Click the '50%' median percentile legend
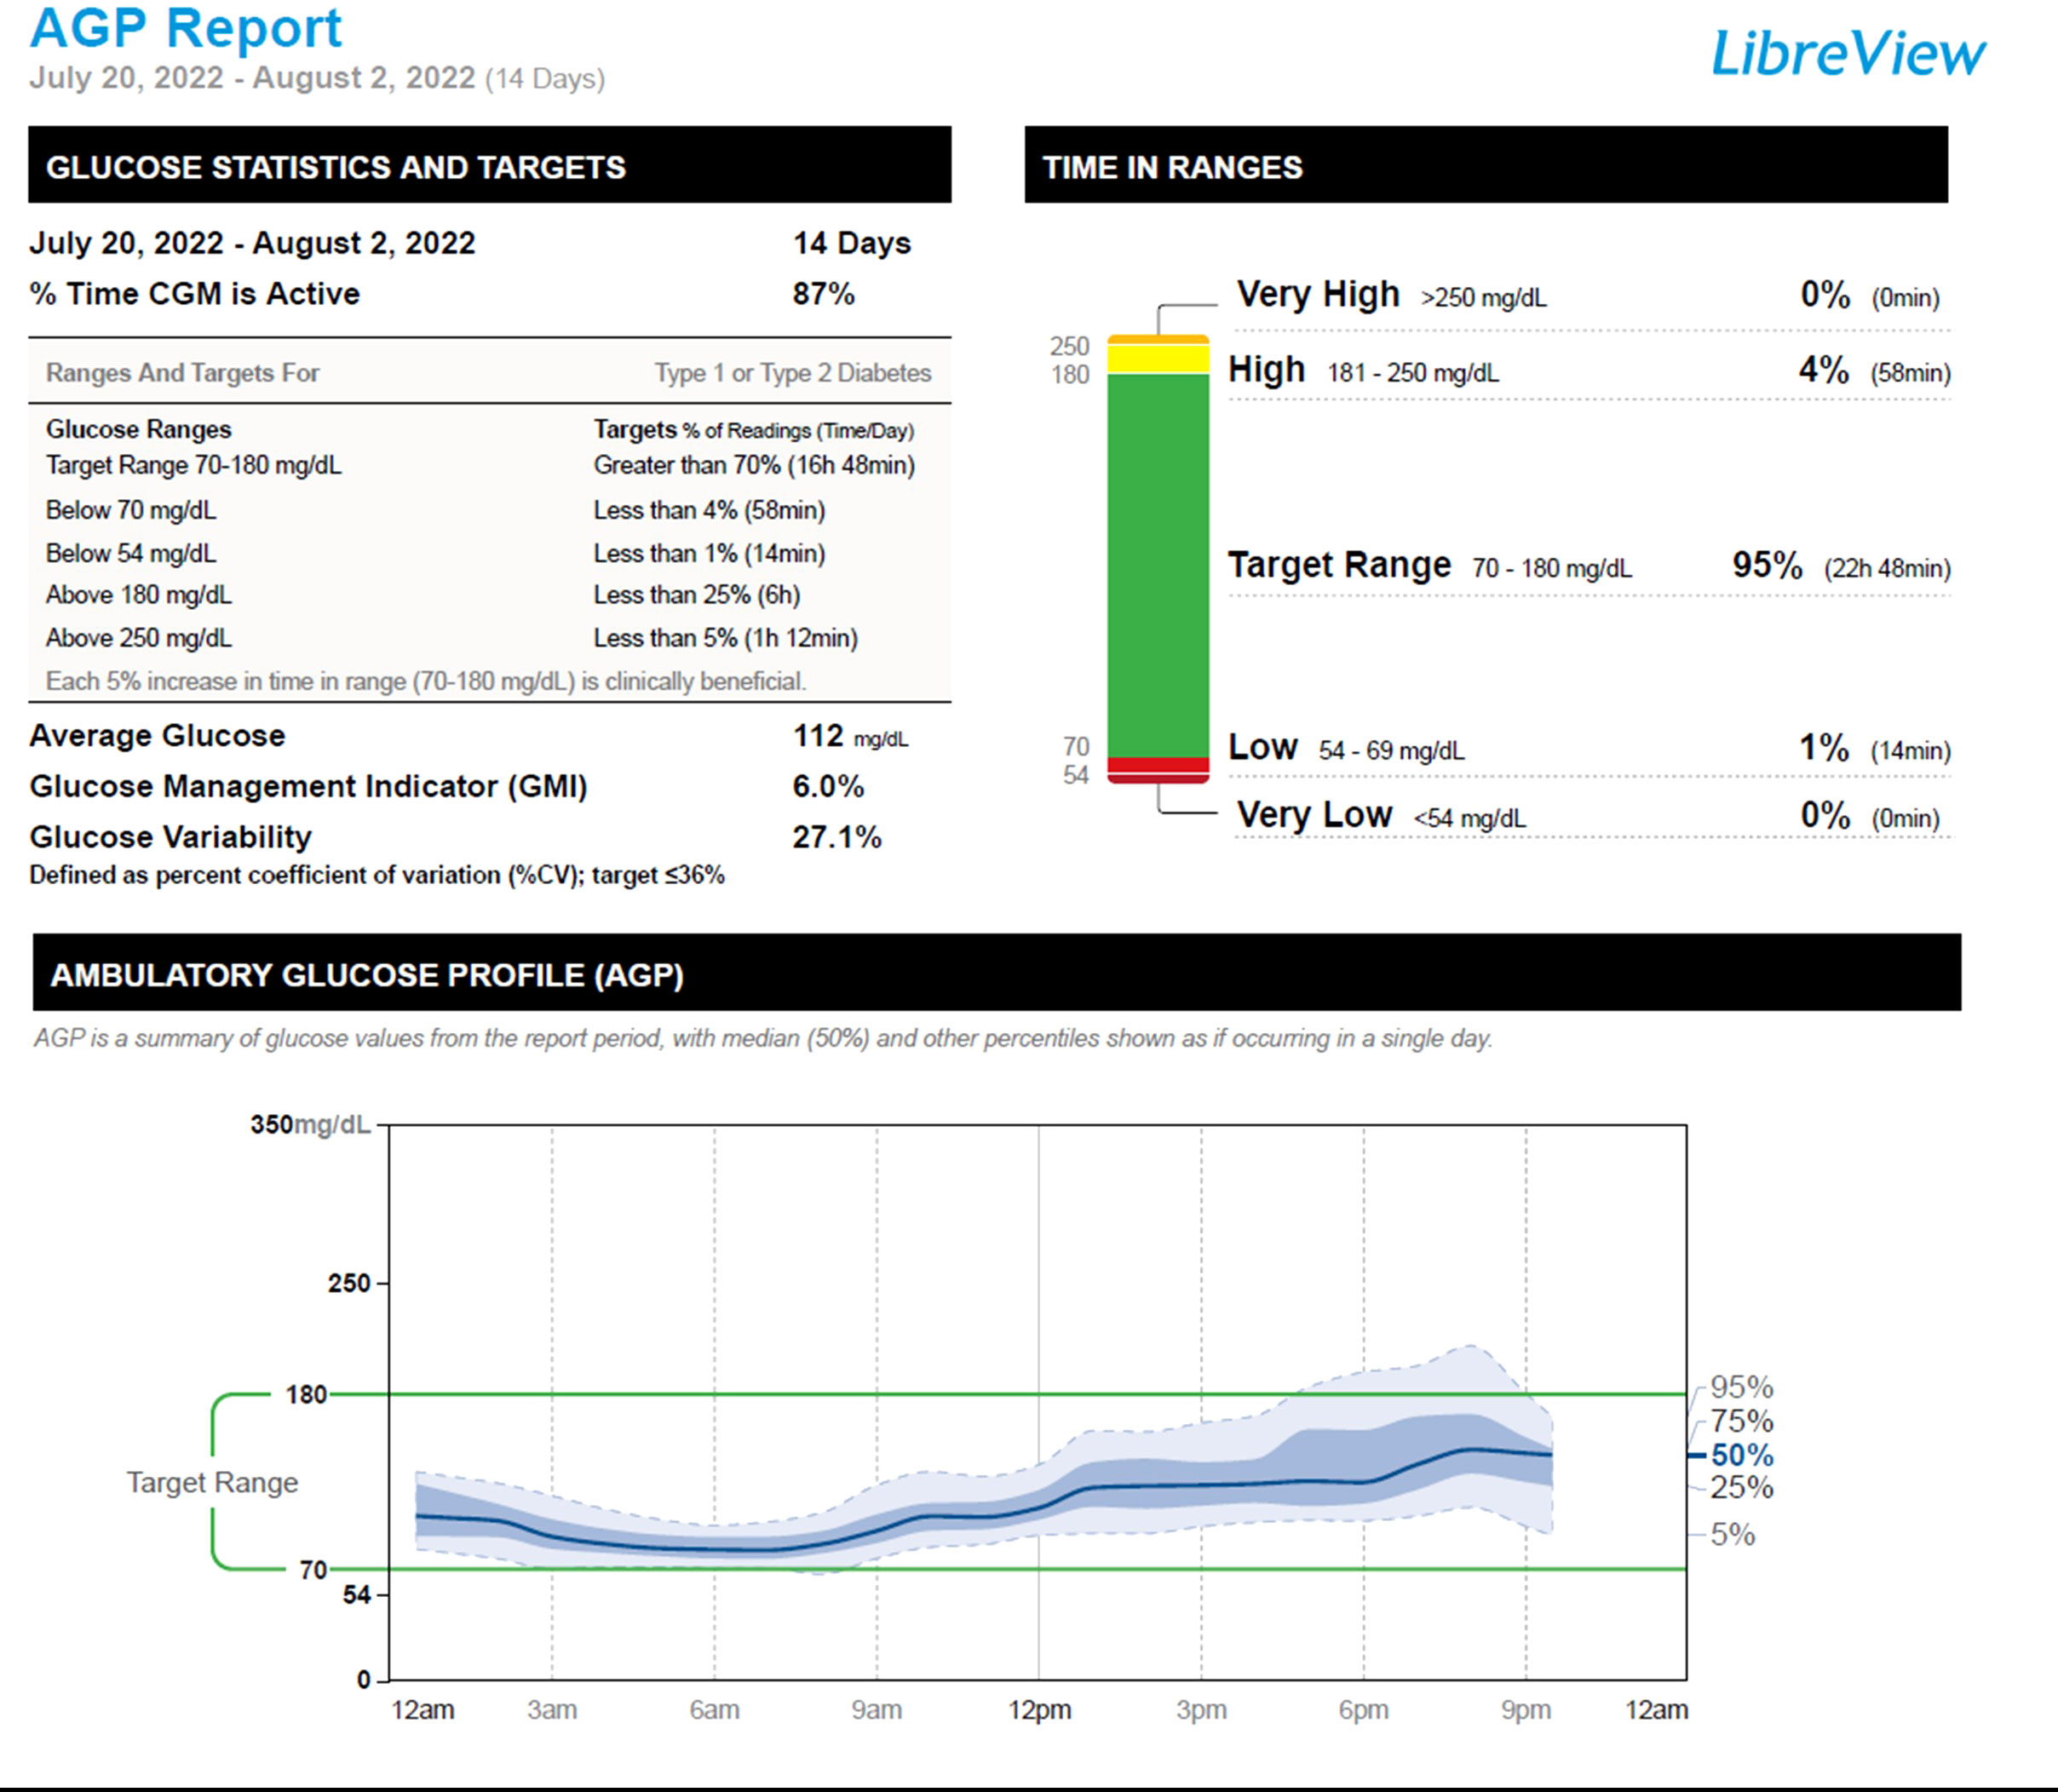This screenshot has width=2058, height=1792. click(x=1742, y=1455)
